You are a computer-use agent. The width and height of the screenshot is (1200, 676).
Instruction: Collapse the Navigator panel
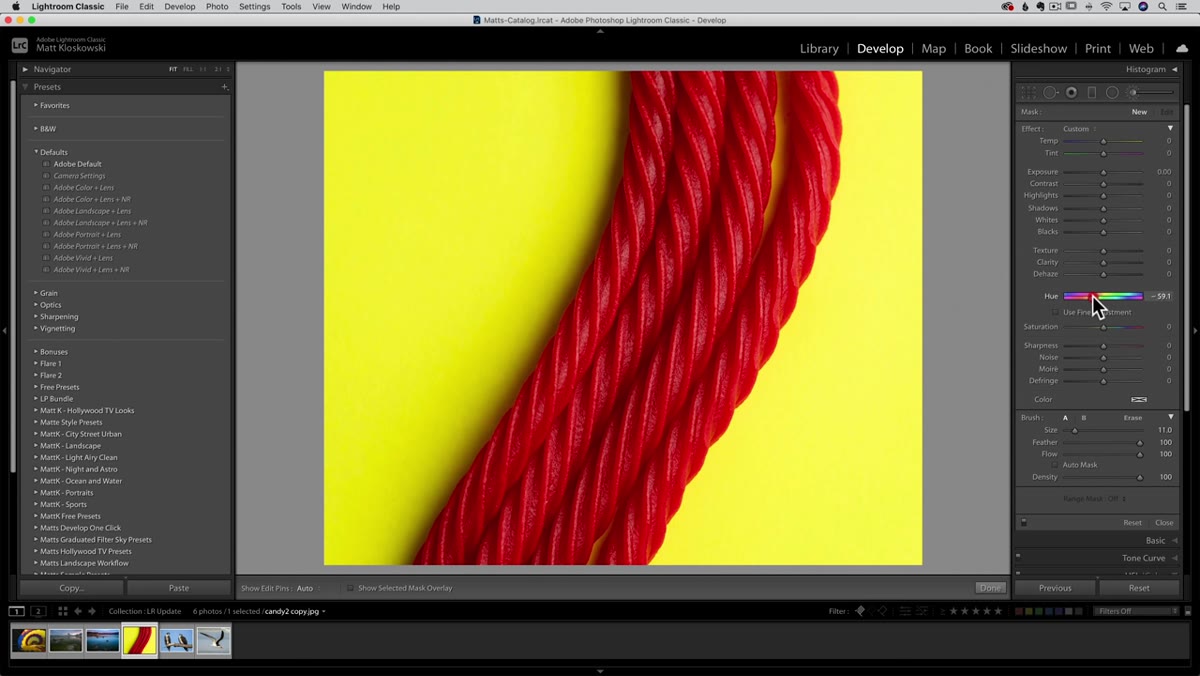(25, 69)
